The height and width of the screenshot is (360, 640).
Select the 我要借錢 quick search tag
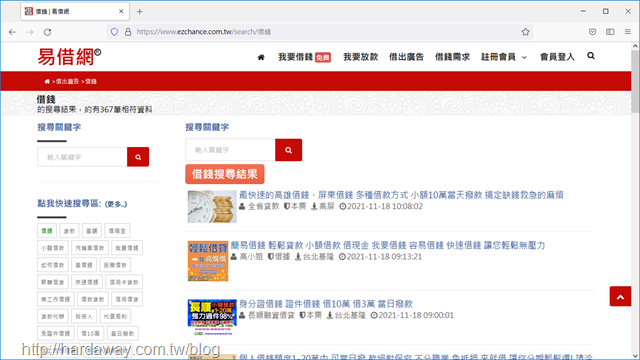coord(127,248)
